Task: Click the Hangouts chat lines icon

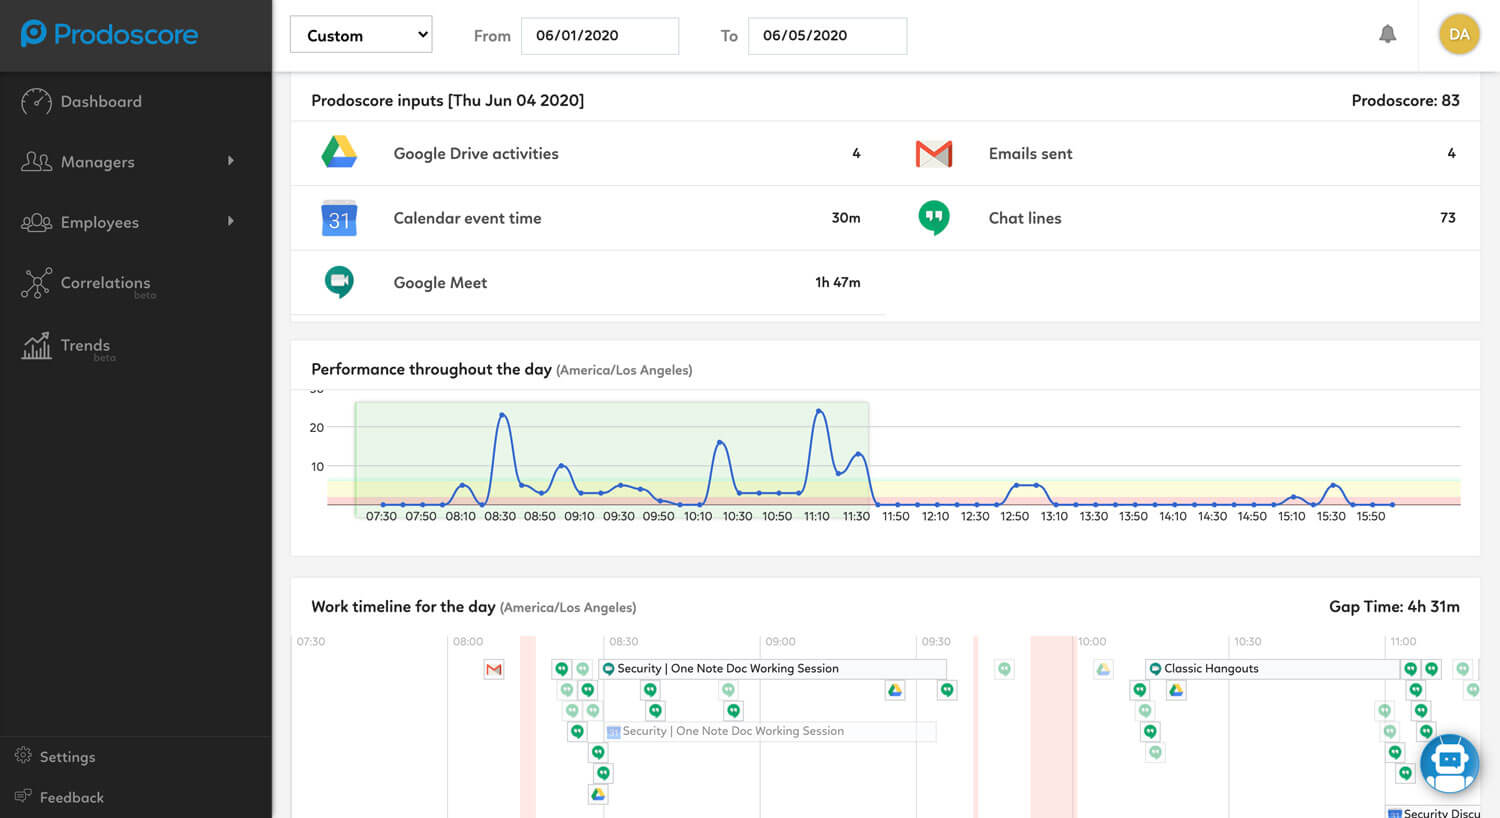Action: (x=934, y=218)
